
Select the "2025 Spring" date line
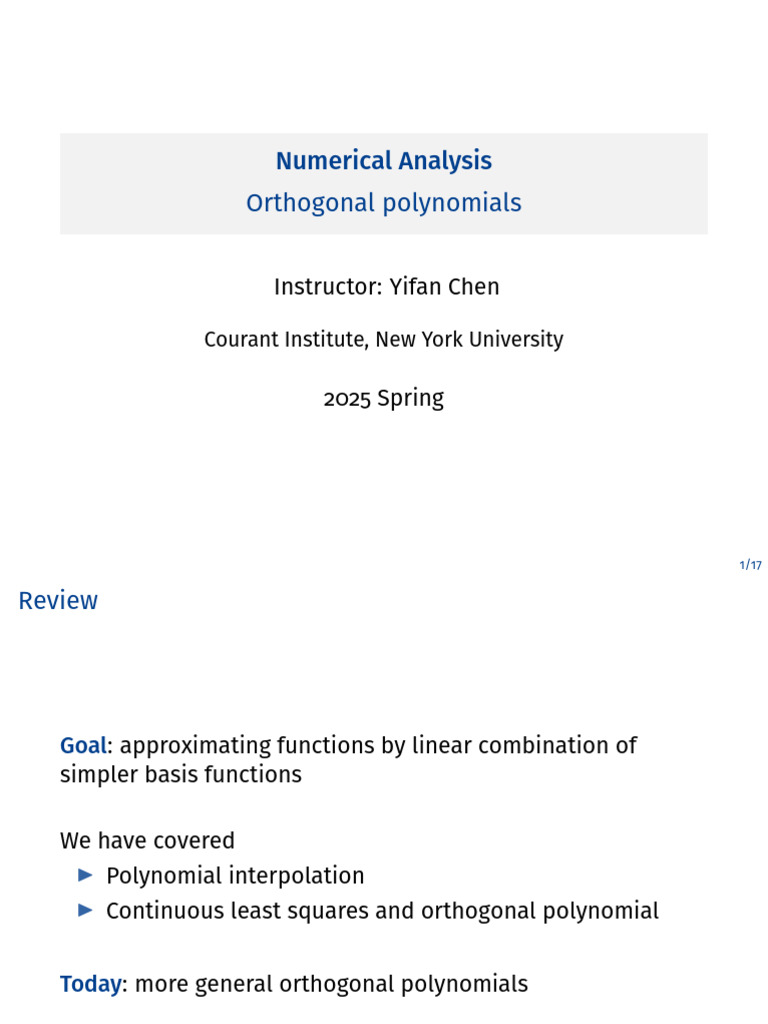point(383,398)
